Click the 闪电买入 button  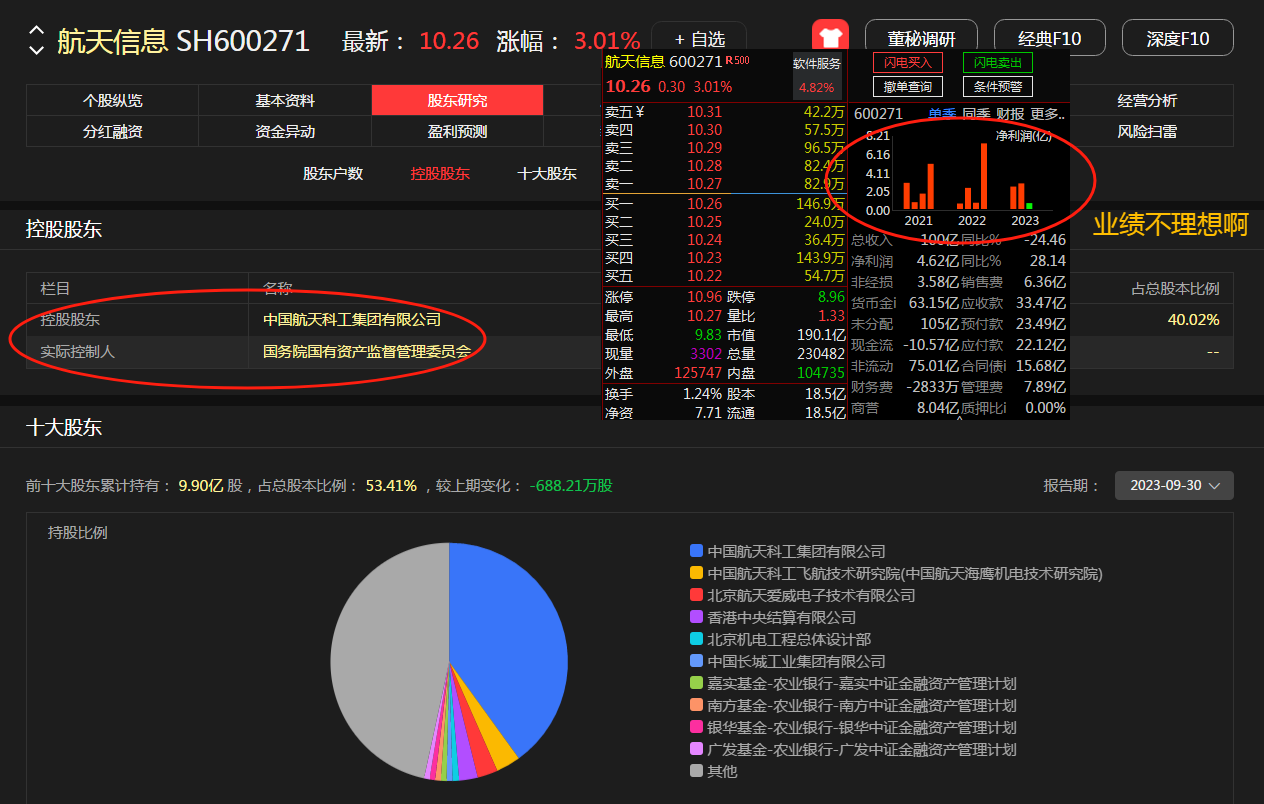(908, 62)
